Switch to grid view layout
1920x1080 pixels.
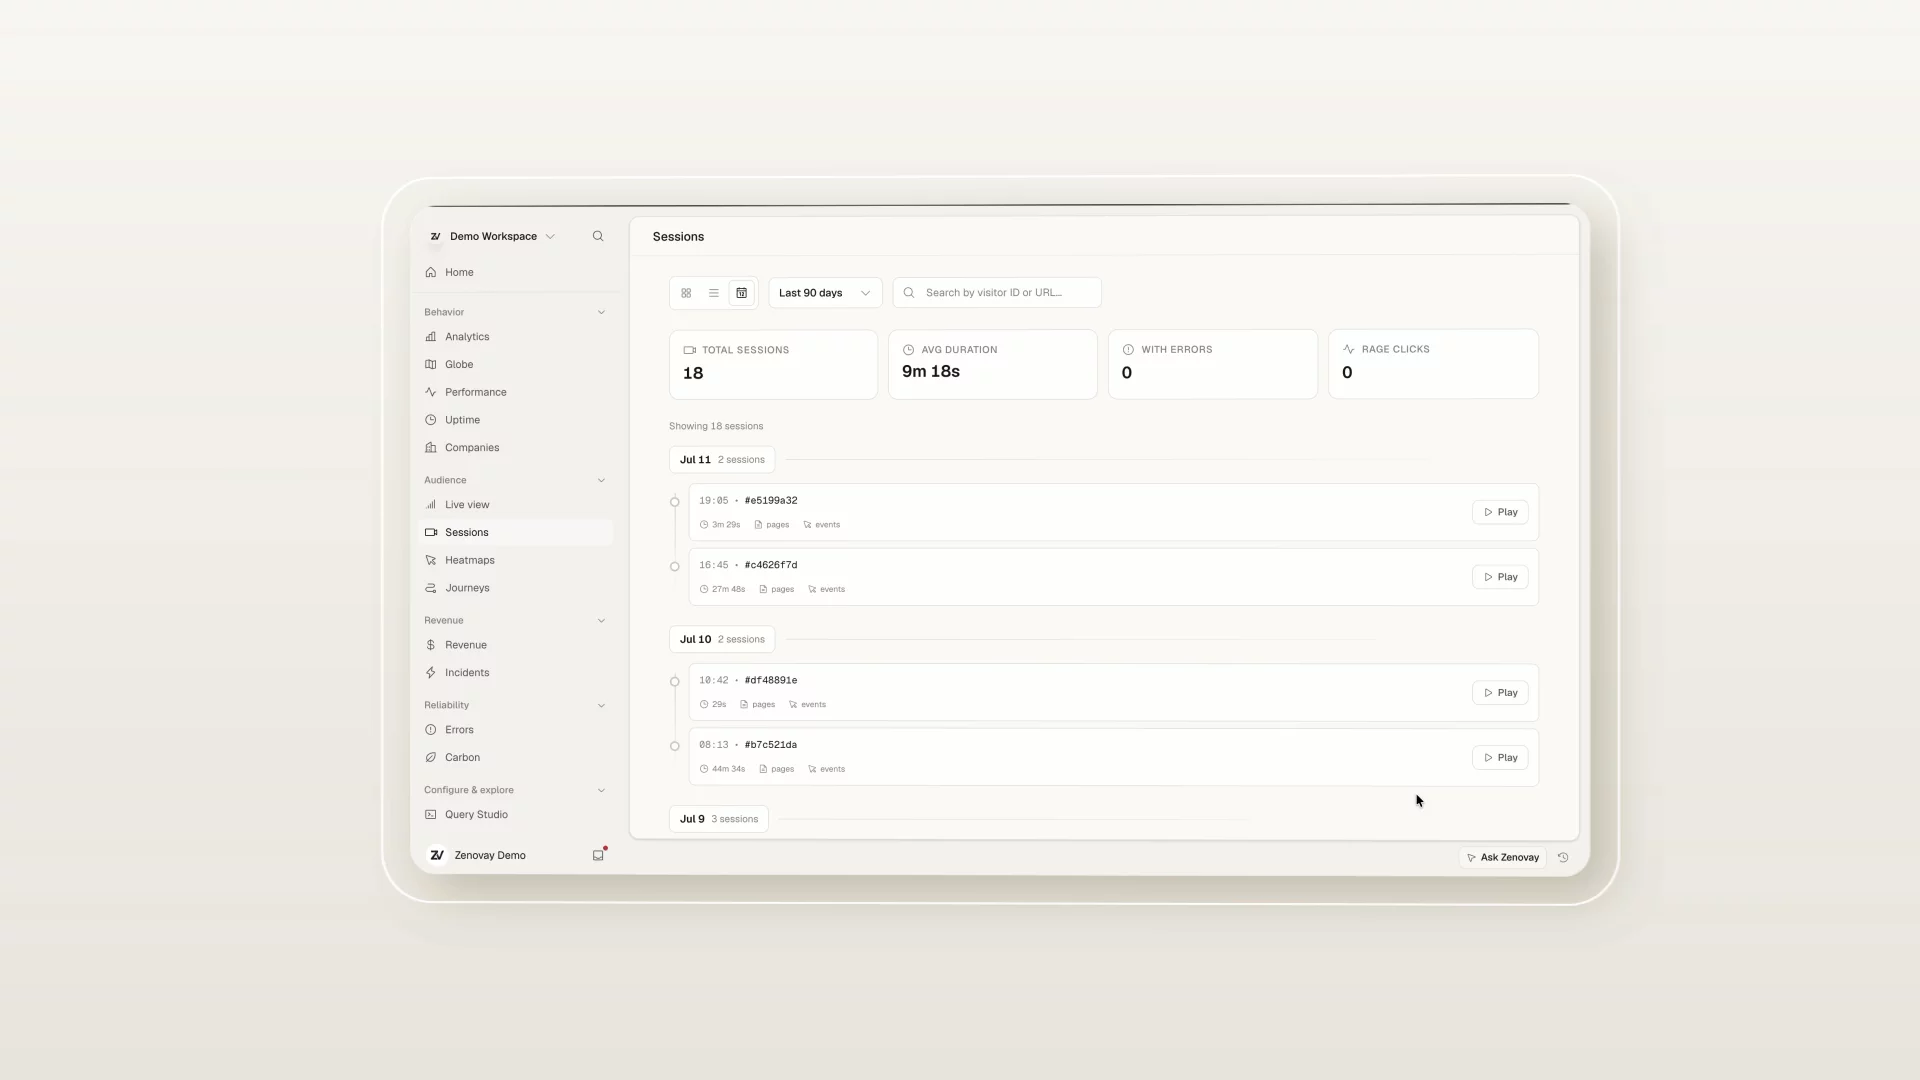click(686, 293)
